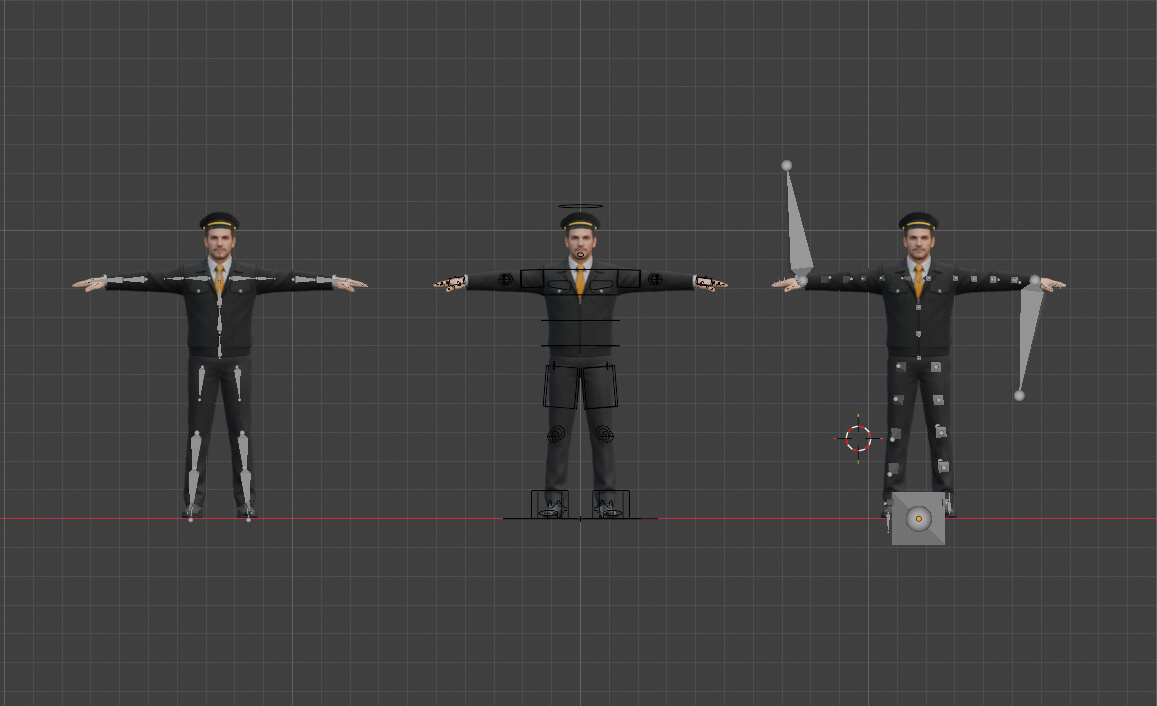Select the large cube root bone under right character
Image resolution: width=1157 pixels, height=706 pixels.
(918, 519)
